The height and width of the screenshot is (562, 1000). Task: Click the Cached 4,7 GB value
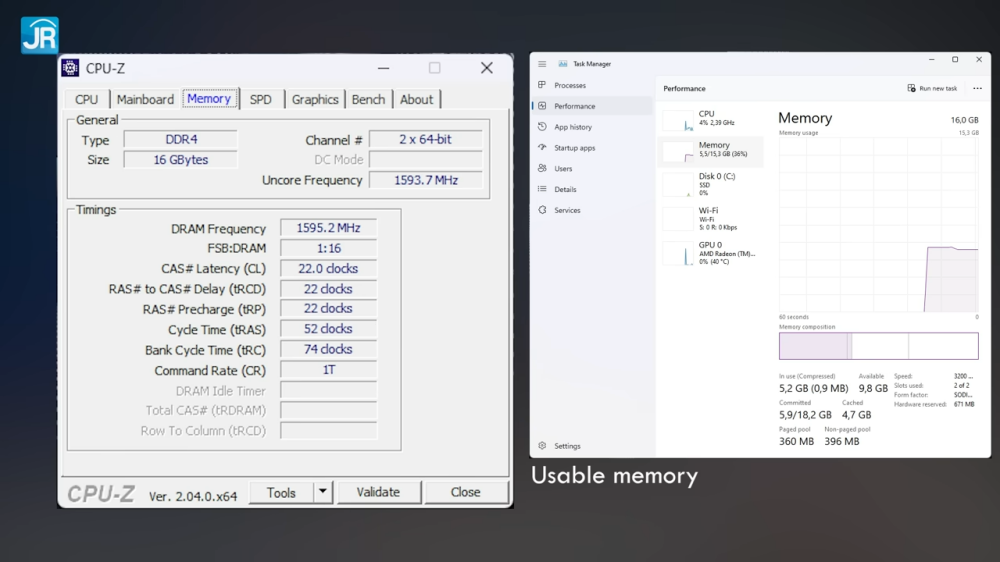[x=857, y=415]
